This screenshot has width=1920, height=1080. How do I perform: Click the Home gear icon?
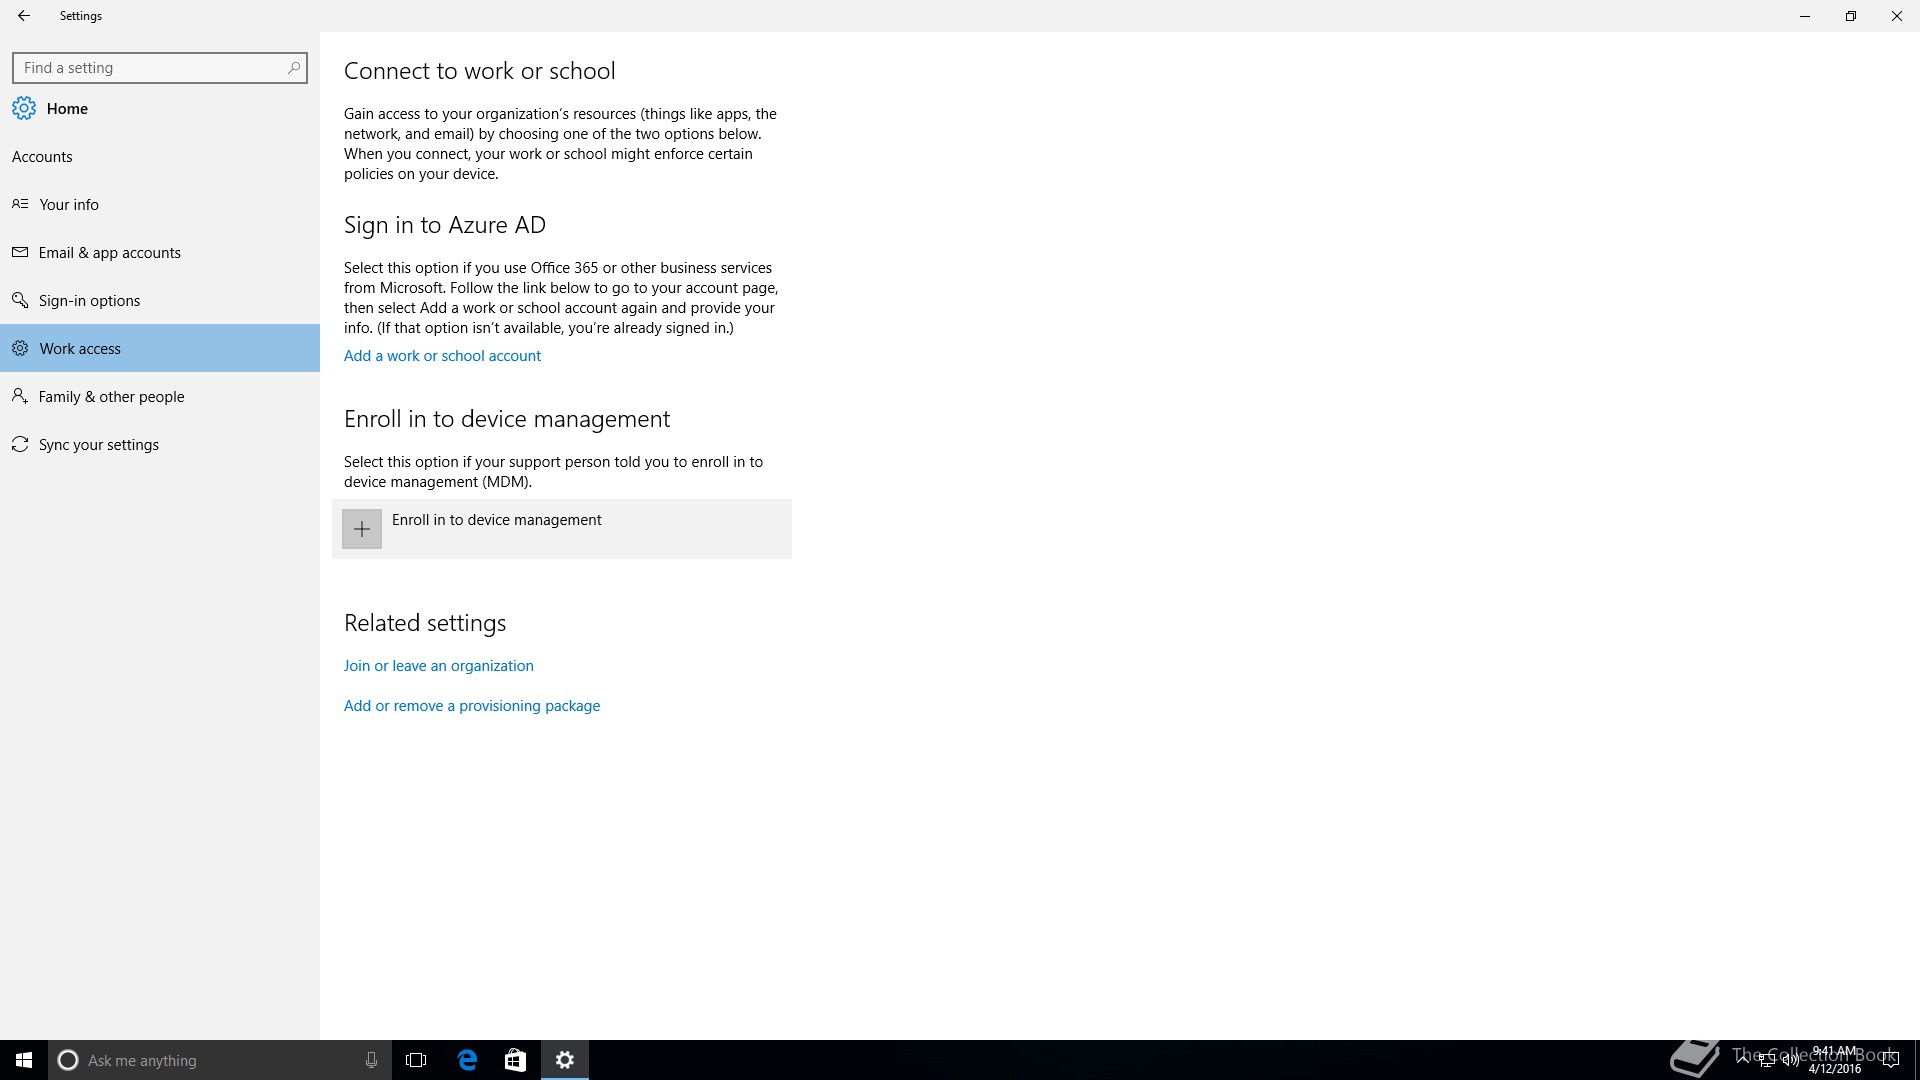tap(24, 108)
